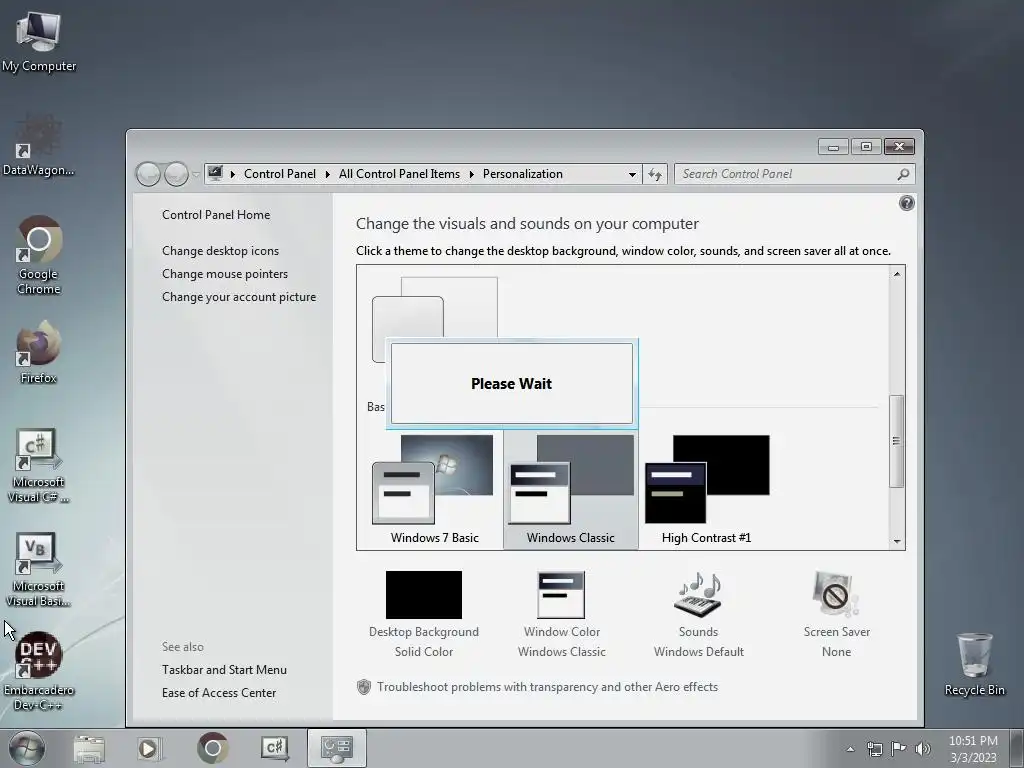Viewport: 1024px width, 768px height.
Task: Focus the Search Control Panel field
Action: tap(794, 174)
